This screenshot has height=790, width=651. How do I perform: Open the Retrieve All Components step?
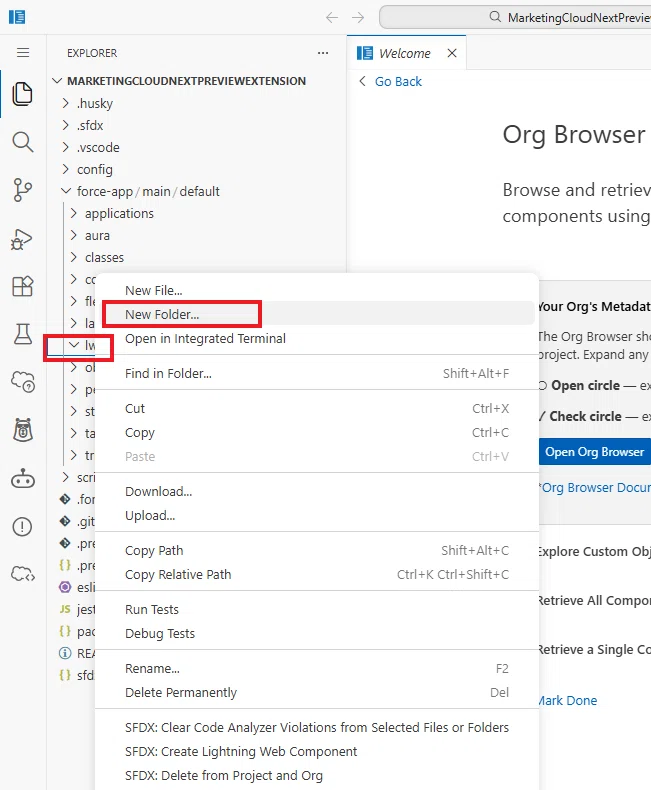click(x=595, y=601)
